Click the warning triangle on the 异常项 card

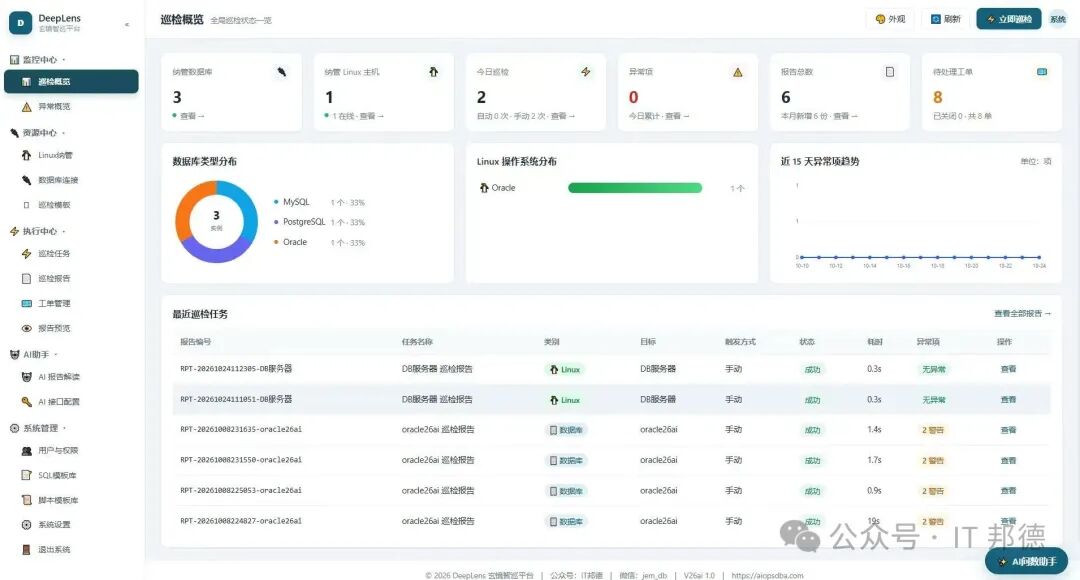tap(738, 72)
